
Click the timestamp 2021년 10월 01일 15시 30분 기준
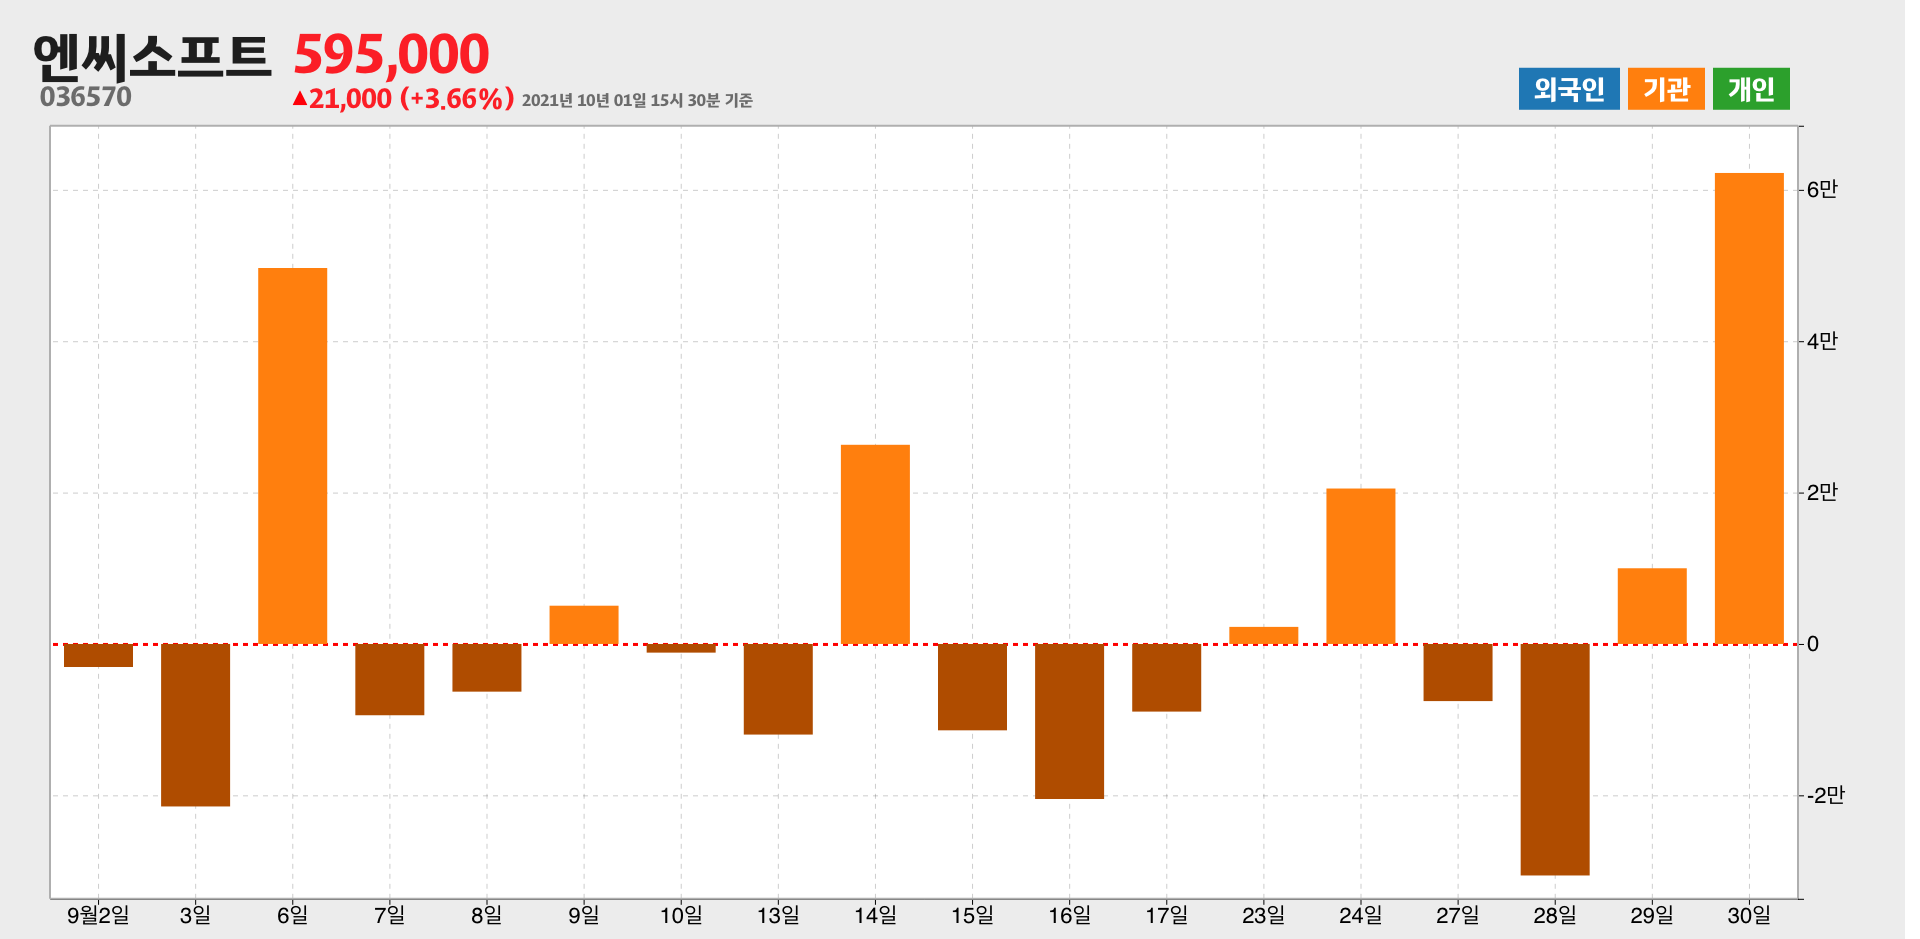[637, 100]
